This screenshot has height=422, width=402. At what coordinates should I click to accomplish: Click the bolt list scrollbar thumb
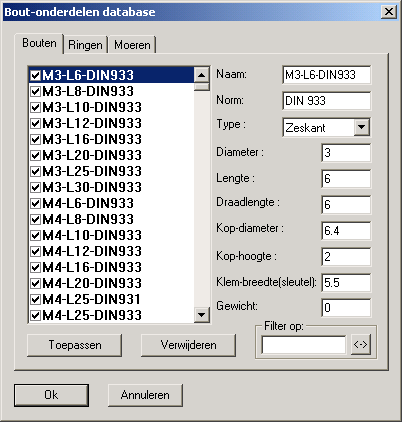tap(202, 87)
